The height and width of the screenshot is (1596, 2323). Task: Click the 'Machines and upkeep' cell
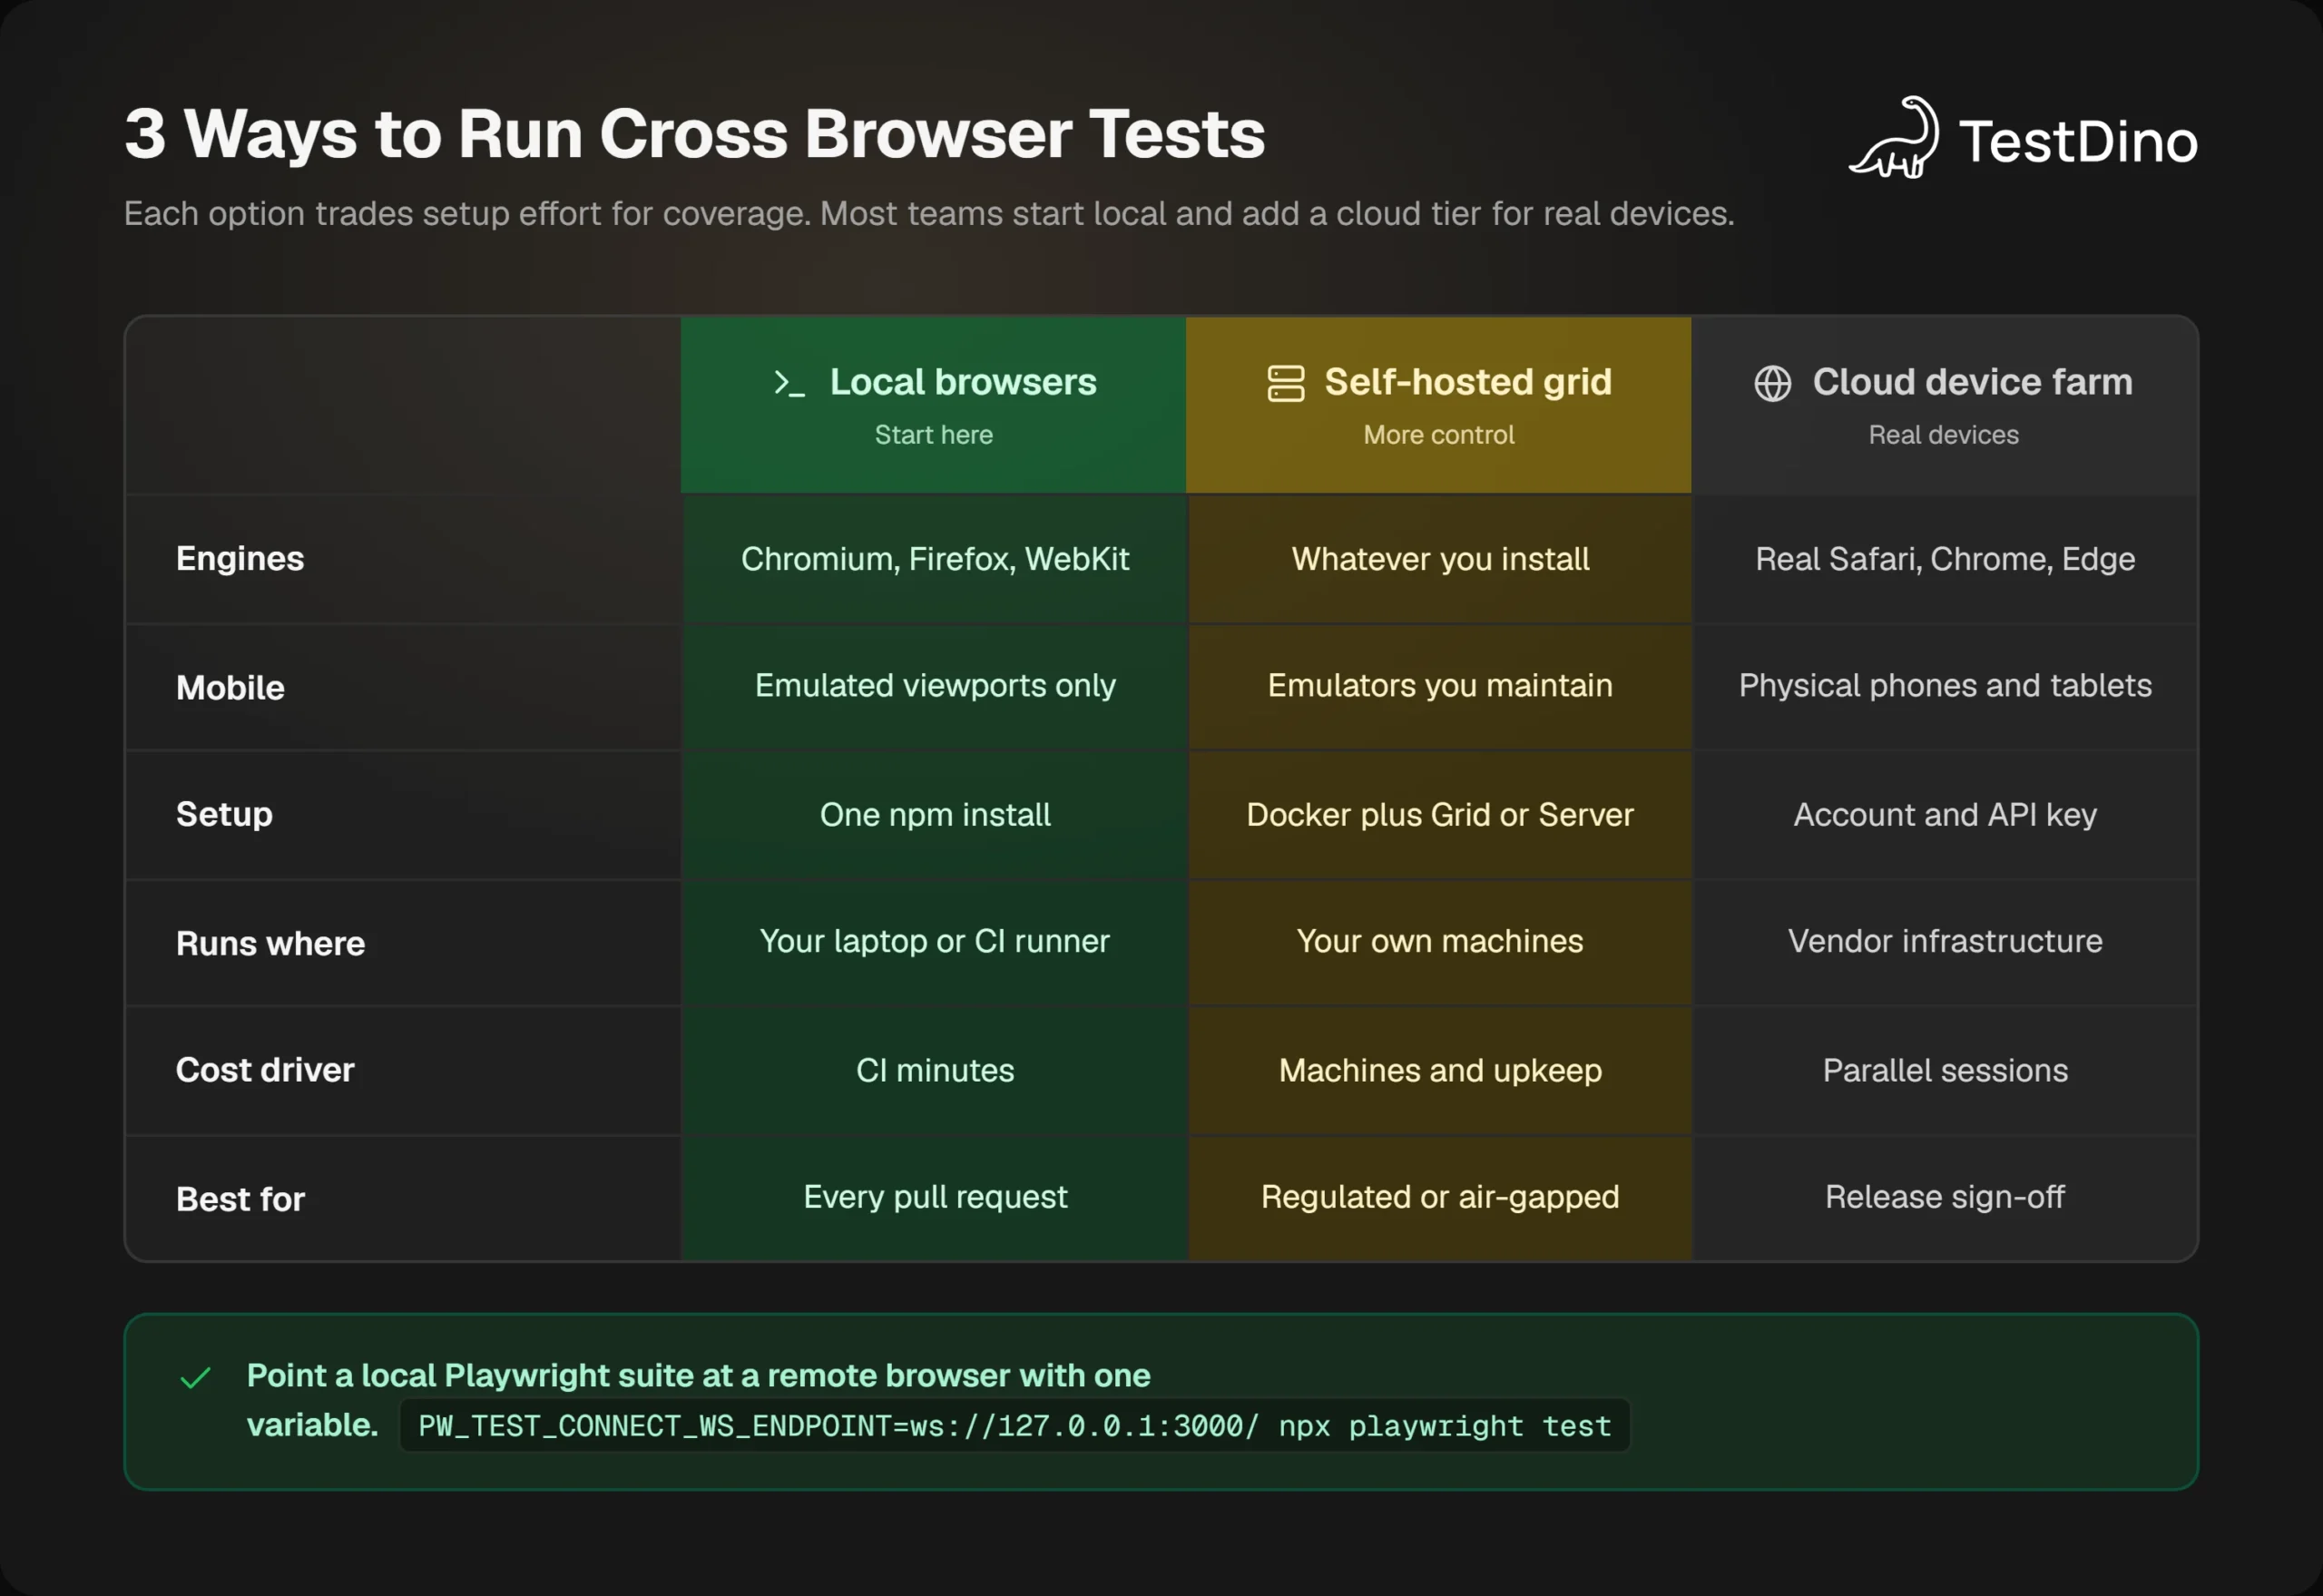click(1440, 1070)
